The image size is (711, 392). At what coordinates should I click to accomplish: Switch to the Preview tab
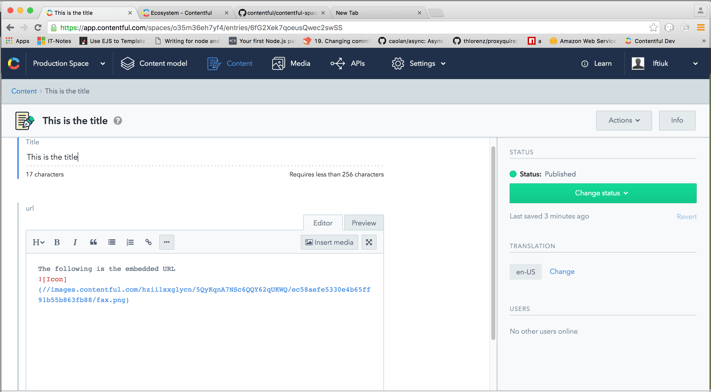364,223
